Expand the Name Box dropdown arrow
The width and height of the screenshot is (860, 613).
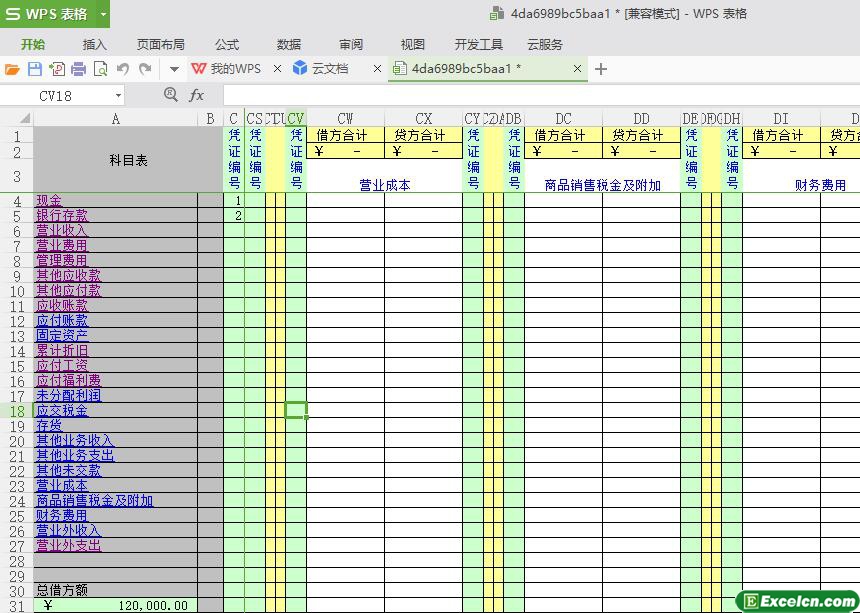point(118,95)
